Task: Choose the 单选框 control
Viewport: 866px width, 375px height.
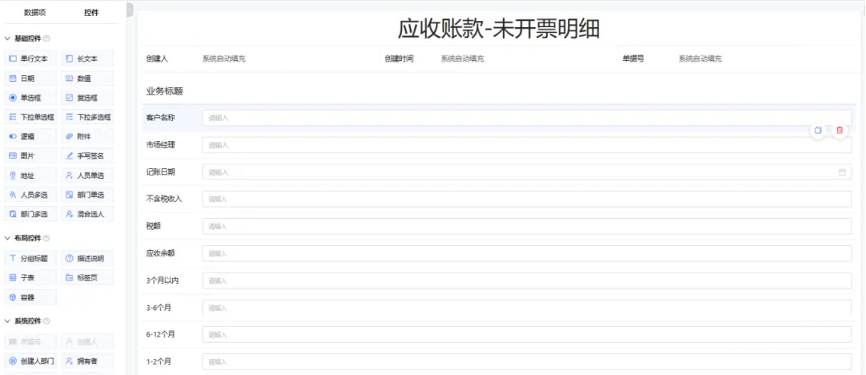Action: pos(30,98)
